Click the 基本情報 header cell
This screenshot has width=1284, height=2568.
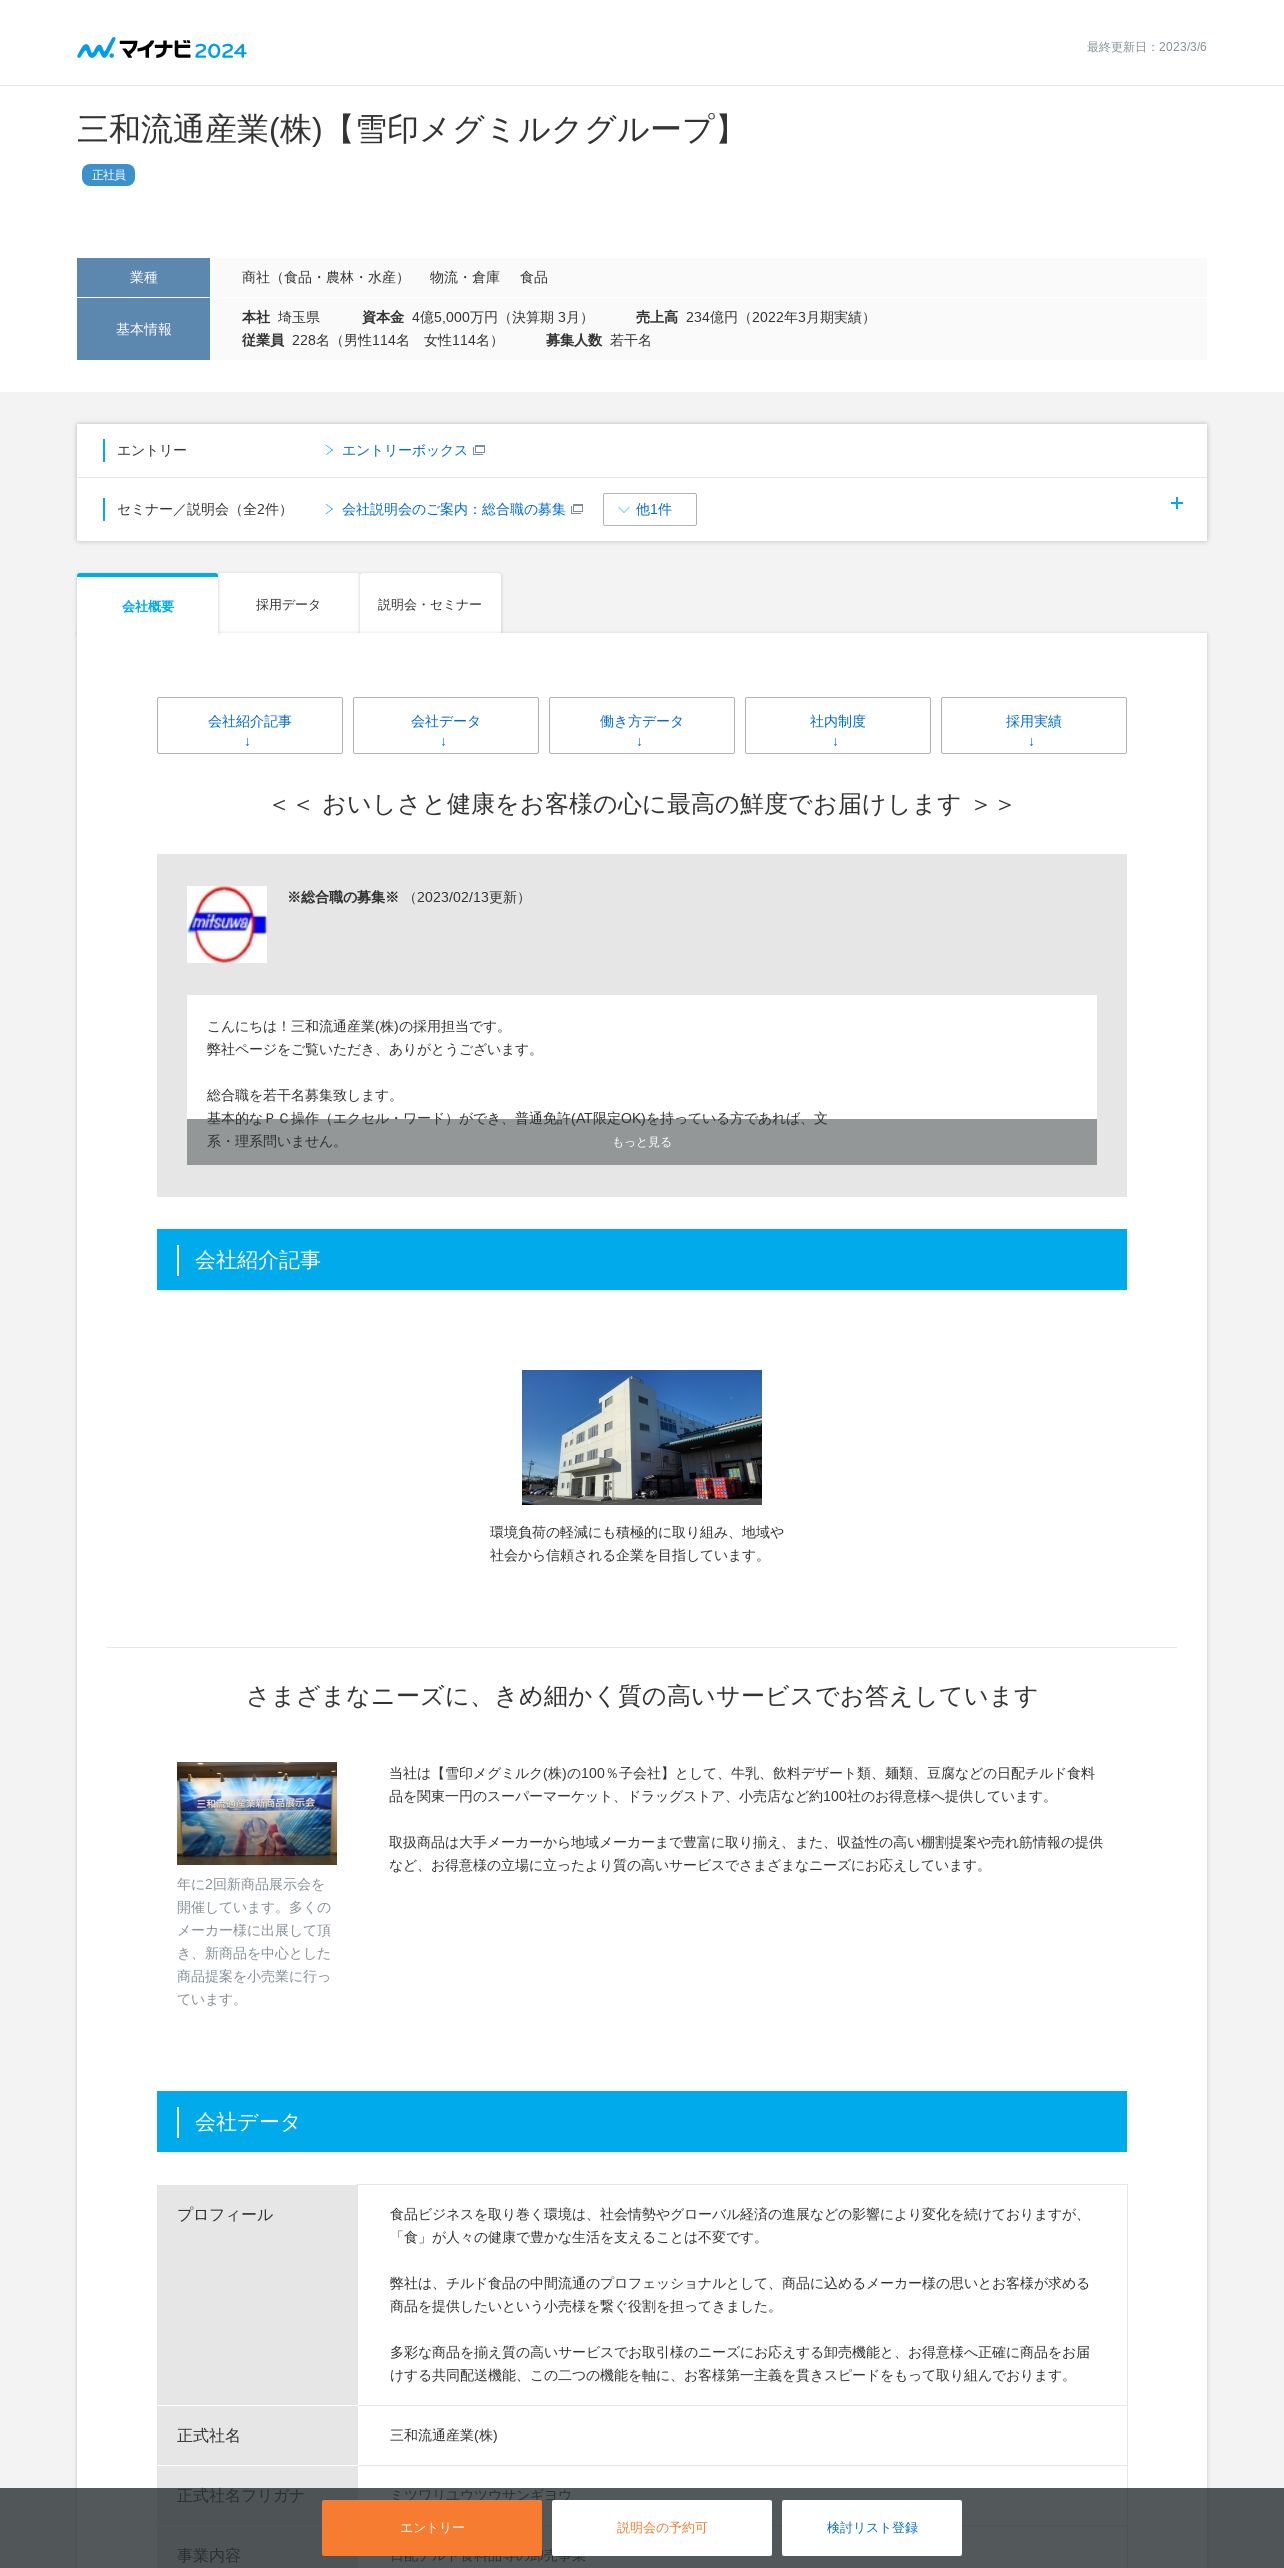143,329
